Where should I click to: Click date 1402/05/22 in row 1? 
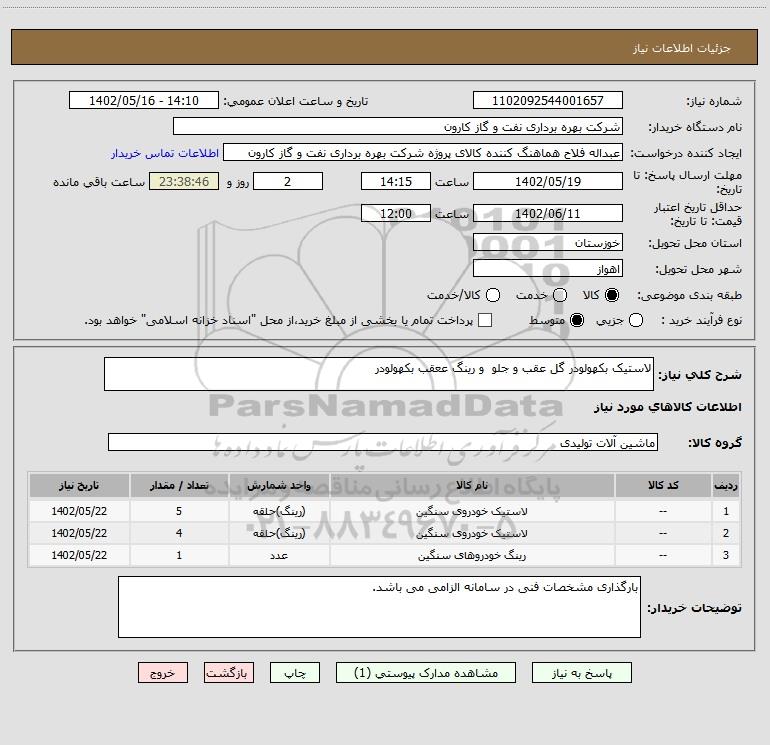point(79,511)
